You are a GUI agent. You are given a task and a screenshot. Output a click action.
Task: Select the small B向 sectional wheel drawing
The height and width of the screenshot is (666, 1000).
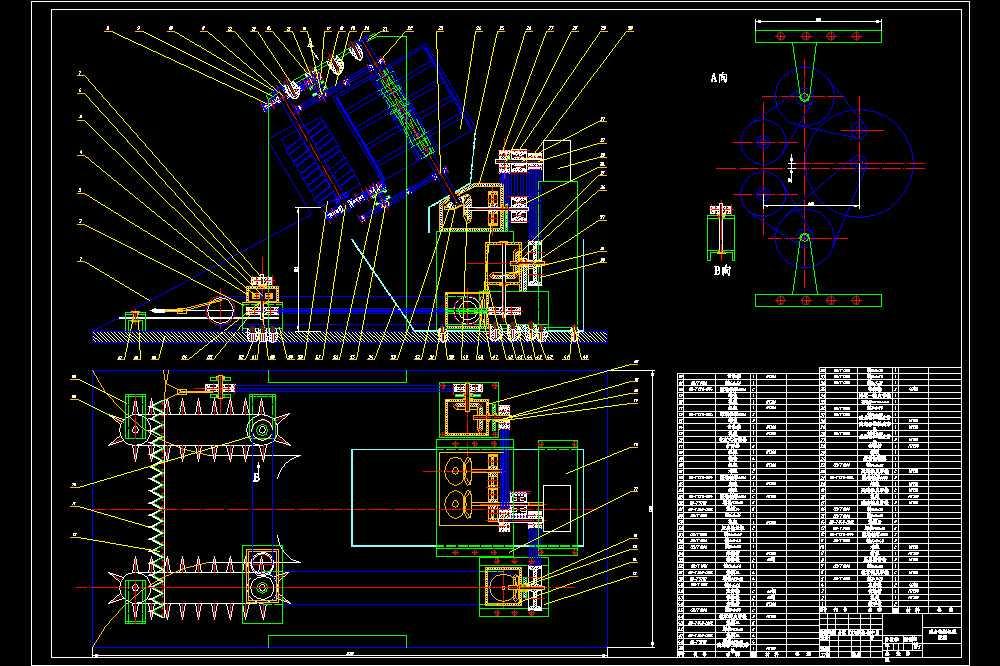721,232
